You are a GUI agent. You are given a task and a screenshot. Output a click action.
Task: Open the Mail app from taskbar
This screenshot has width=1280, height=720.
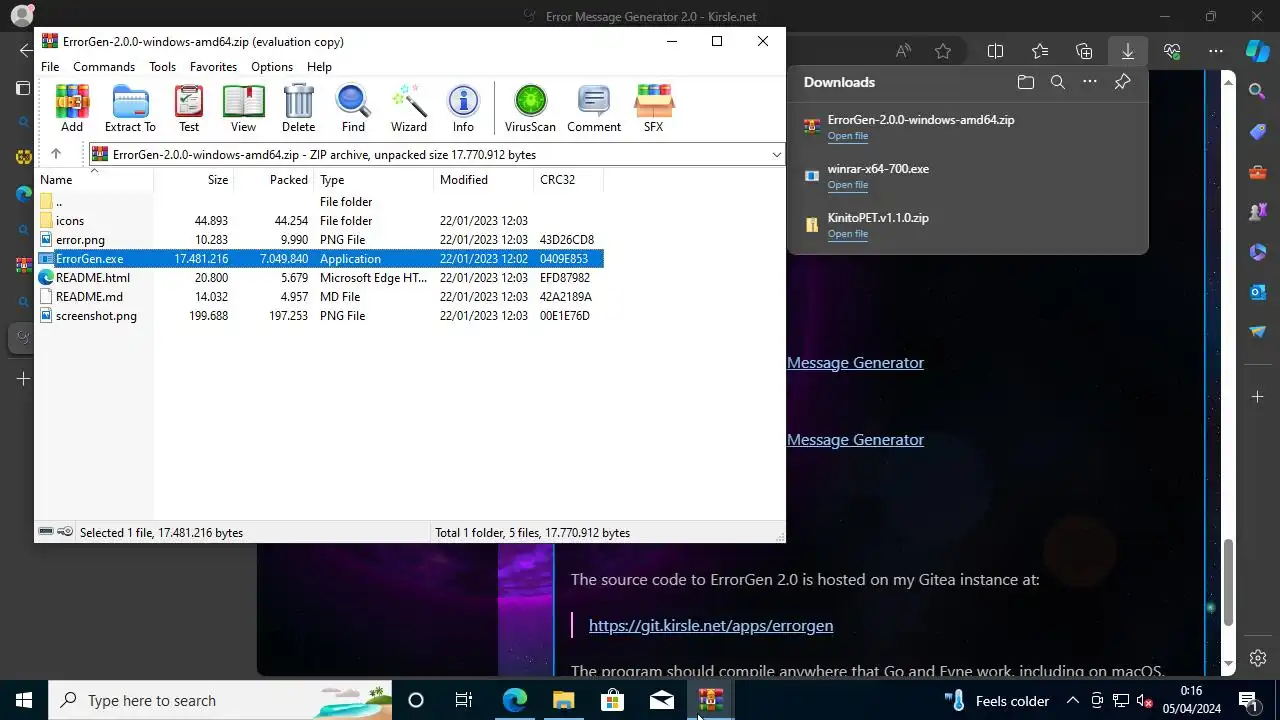click(x=661, y=700)
